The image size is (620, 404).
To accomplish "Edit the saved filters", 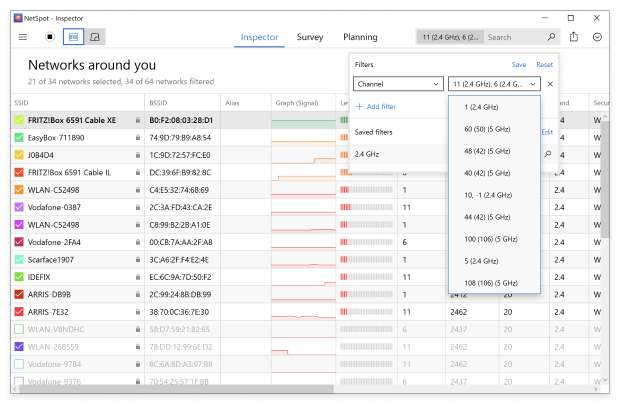I will 547,132.
